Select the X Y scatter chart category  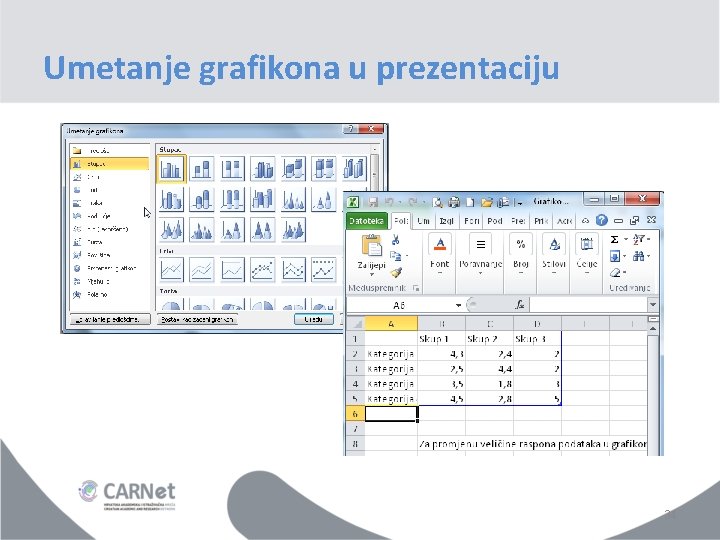(109, 229)
